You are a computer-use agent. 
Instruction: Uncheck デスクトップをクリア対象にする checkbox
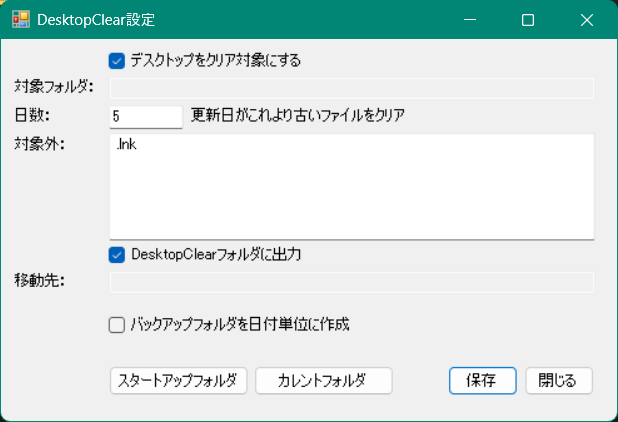117,60
